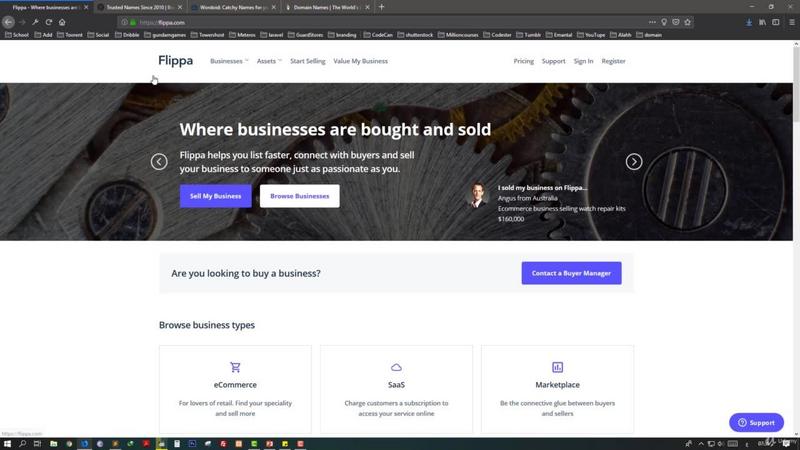Click the eCommerce shopping cart icon
Image resolution: width=800 pixels, height=450 pixels.
(235, 367)
